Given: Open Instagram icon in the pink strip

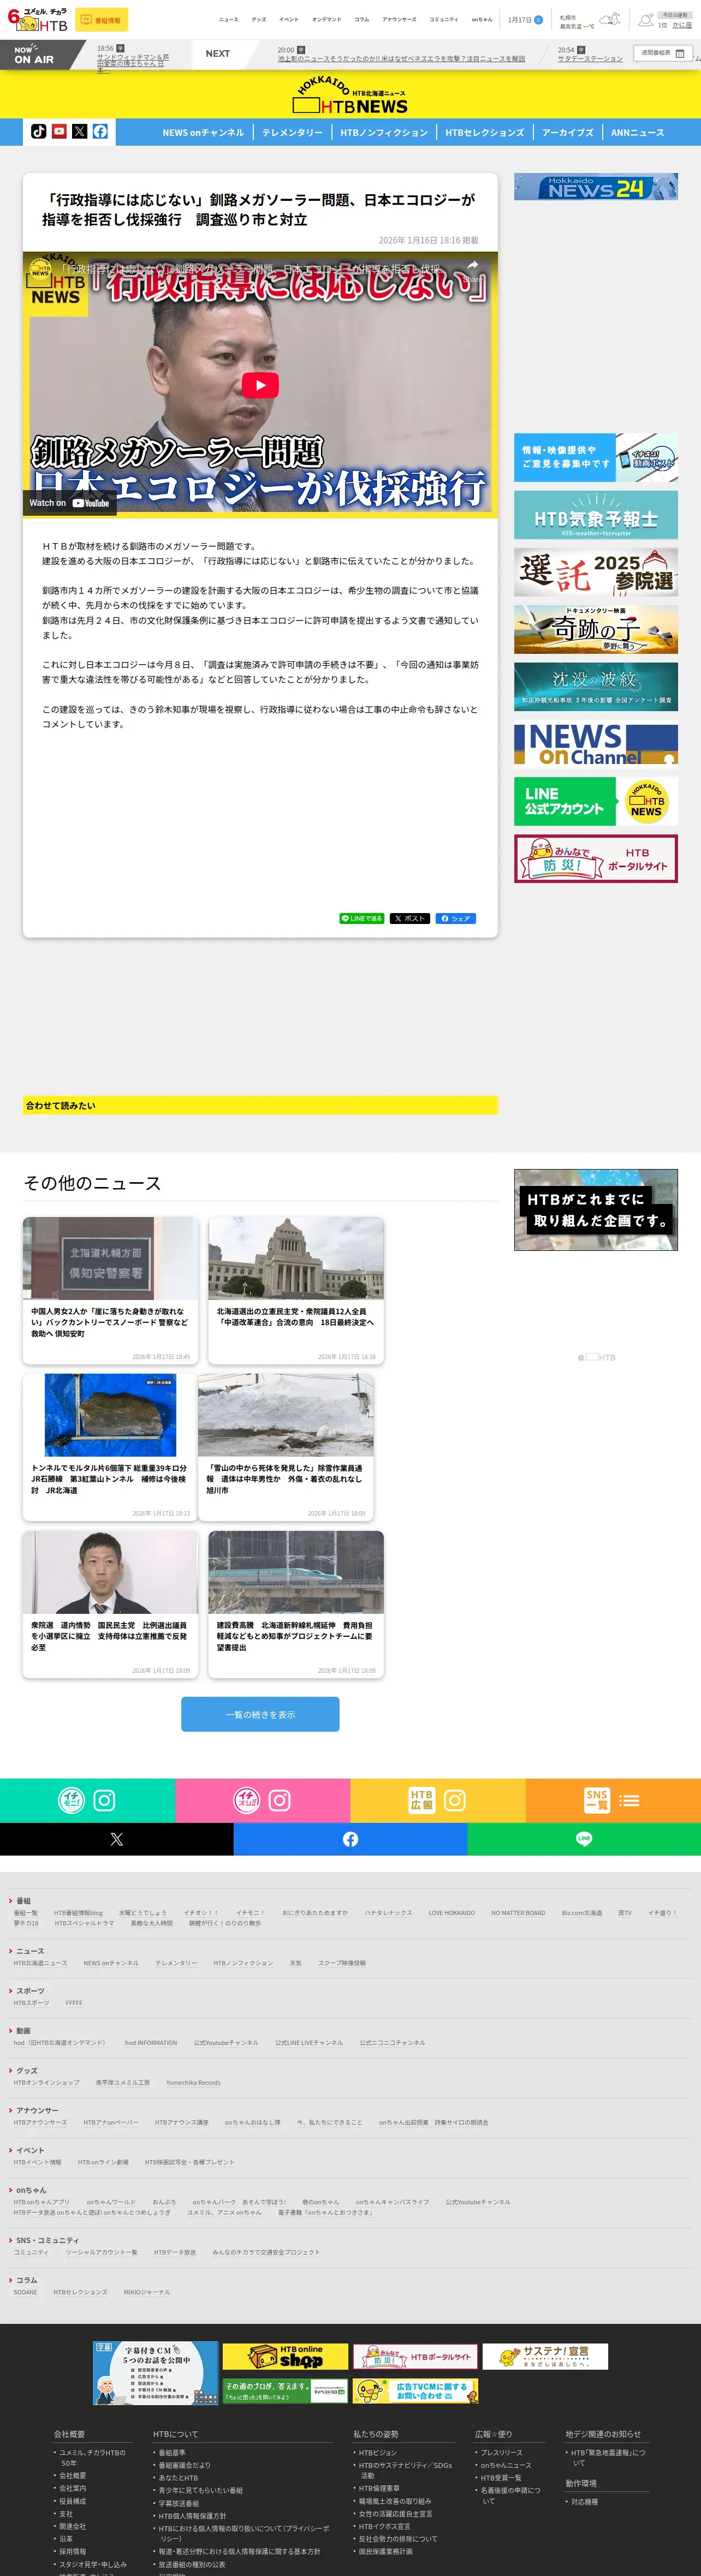Looking at the screenshot, I should [280, 1800].
